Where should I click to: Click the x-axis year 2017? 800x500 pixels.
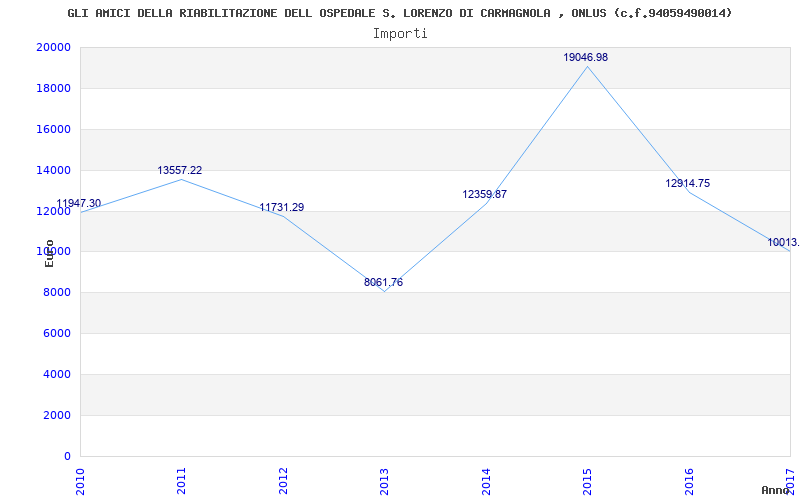[x=790, y=481]
